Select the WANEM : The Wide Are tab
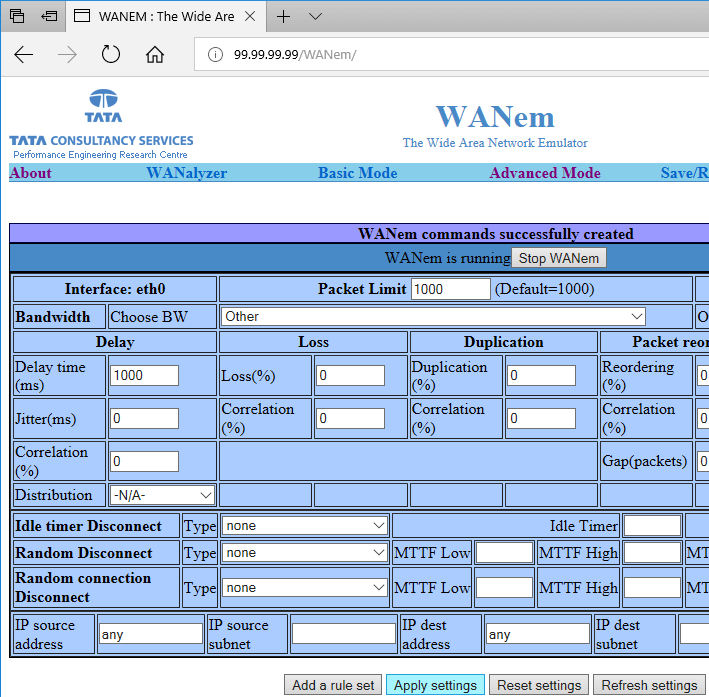709x697 pixels. pyautogui.click(x=166, y=17)
